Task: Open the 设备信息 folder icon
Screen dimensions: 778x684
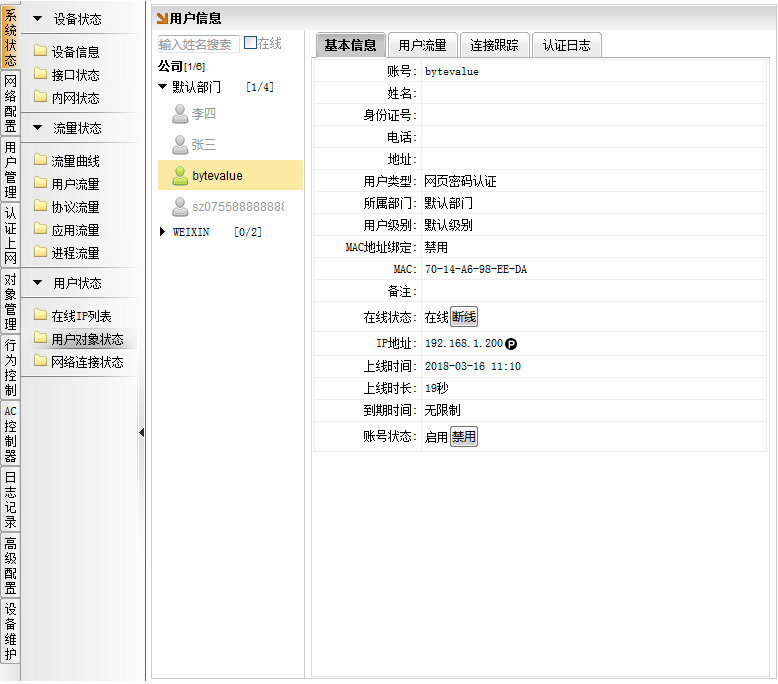Action: 40,52
